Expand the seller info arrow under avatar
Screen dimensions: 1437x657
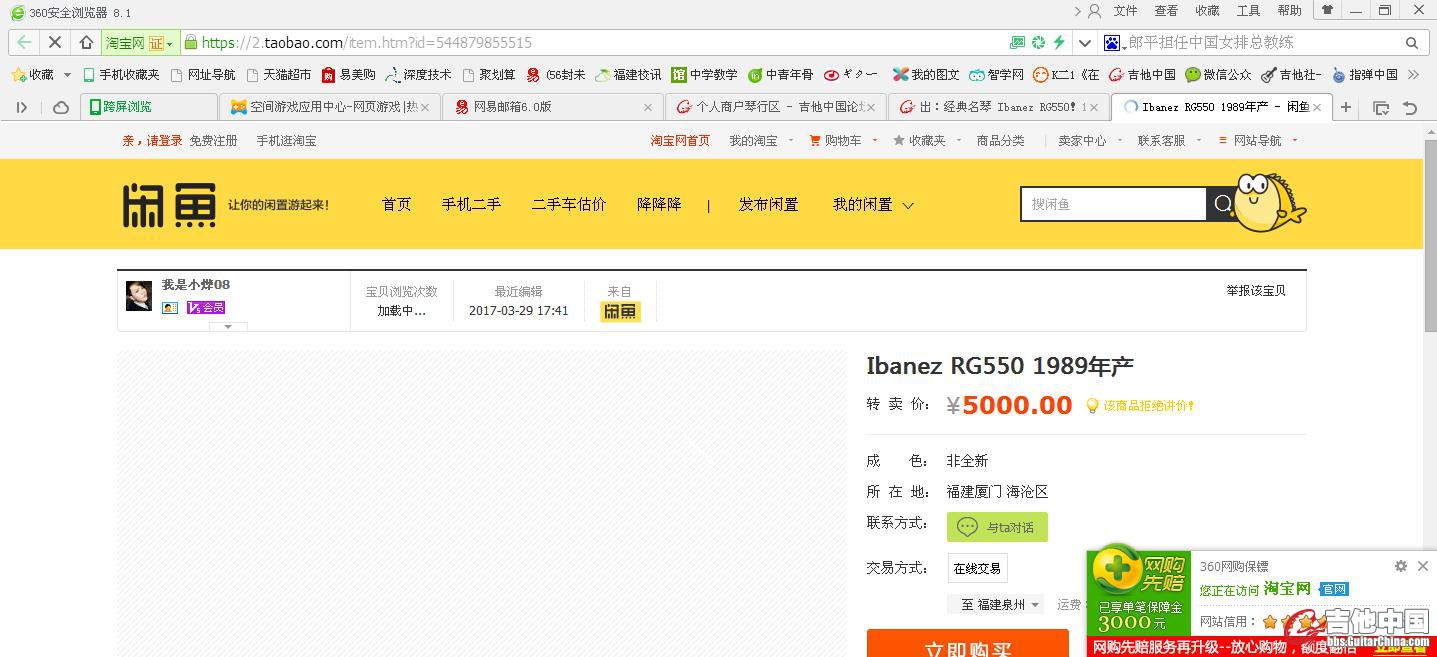[x=228, y=326]
